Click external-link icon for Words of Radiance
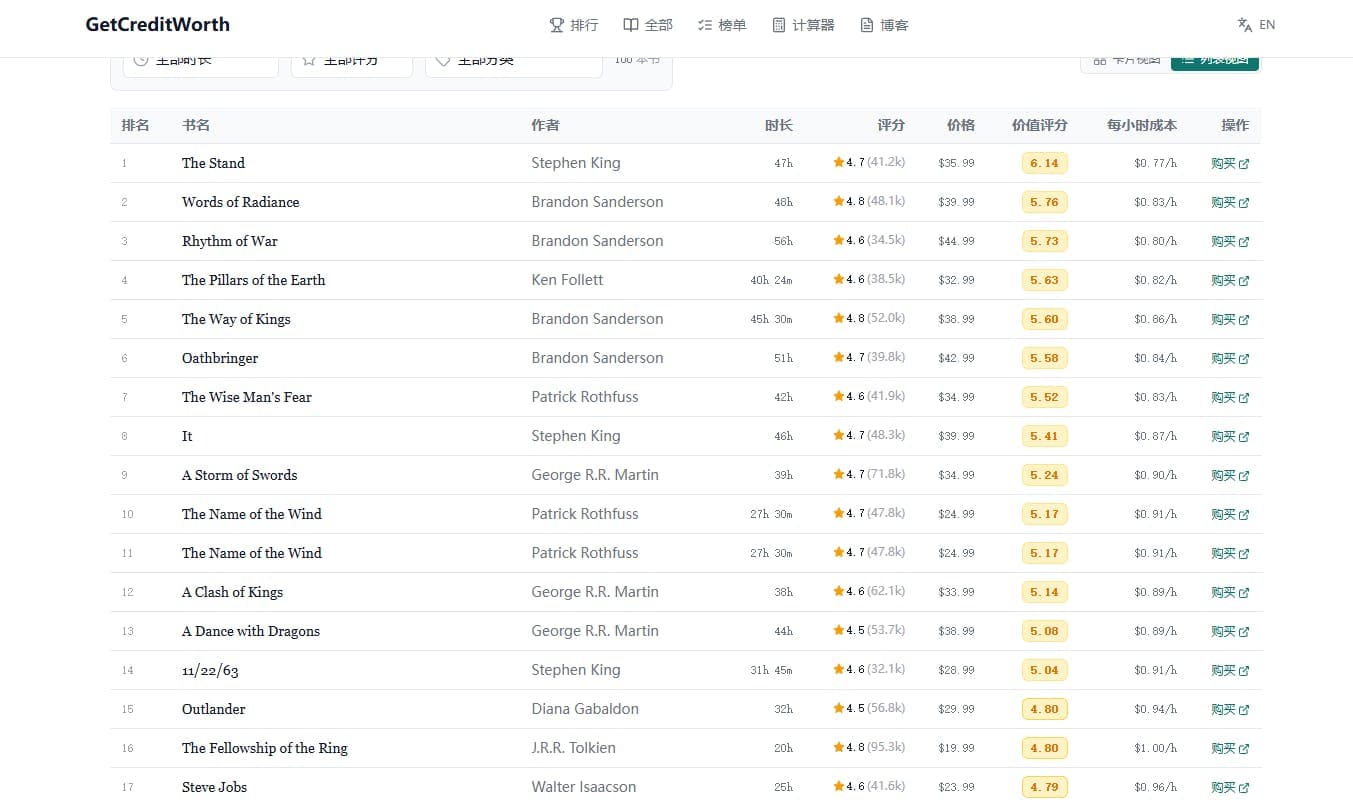 (1244, 203)
